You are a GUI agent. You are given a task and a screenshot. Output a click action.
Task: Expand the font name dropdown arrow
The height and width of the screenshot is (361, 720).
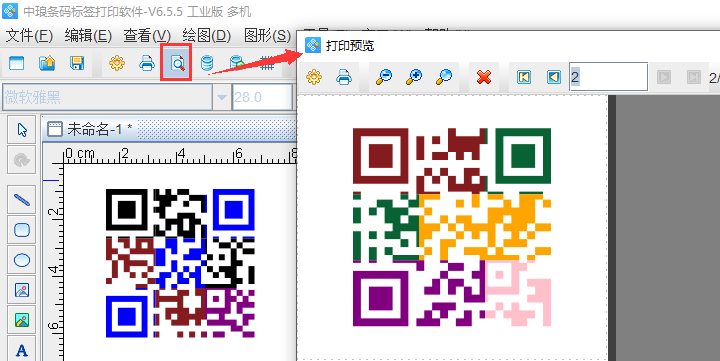[x=222, y=97]
